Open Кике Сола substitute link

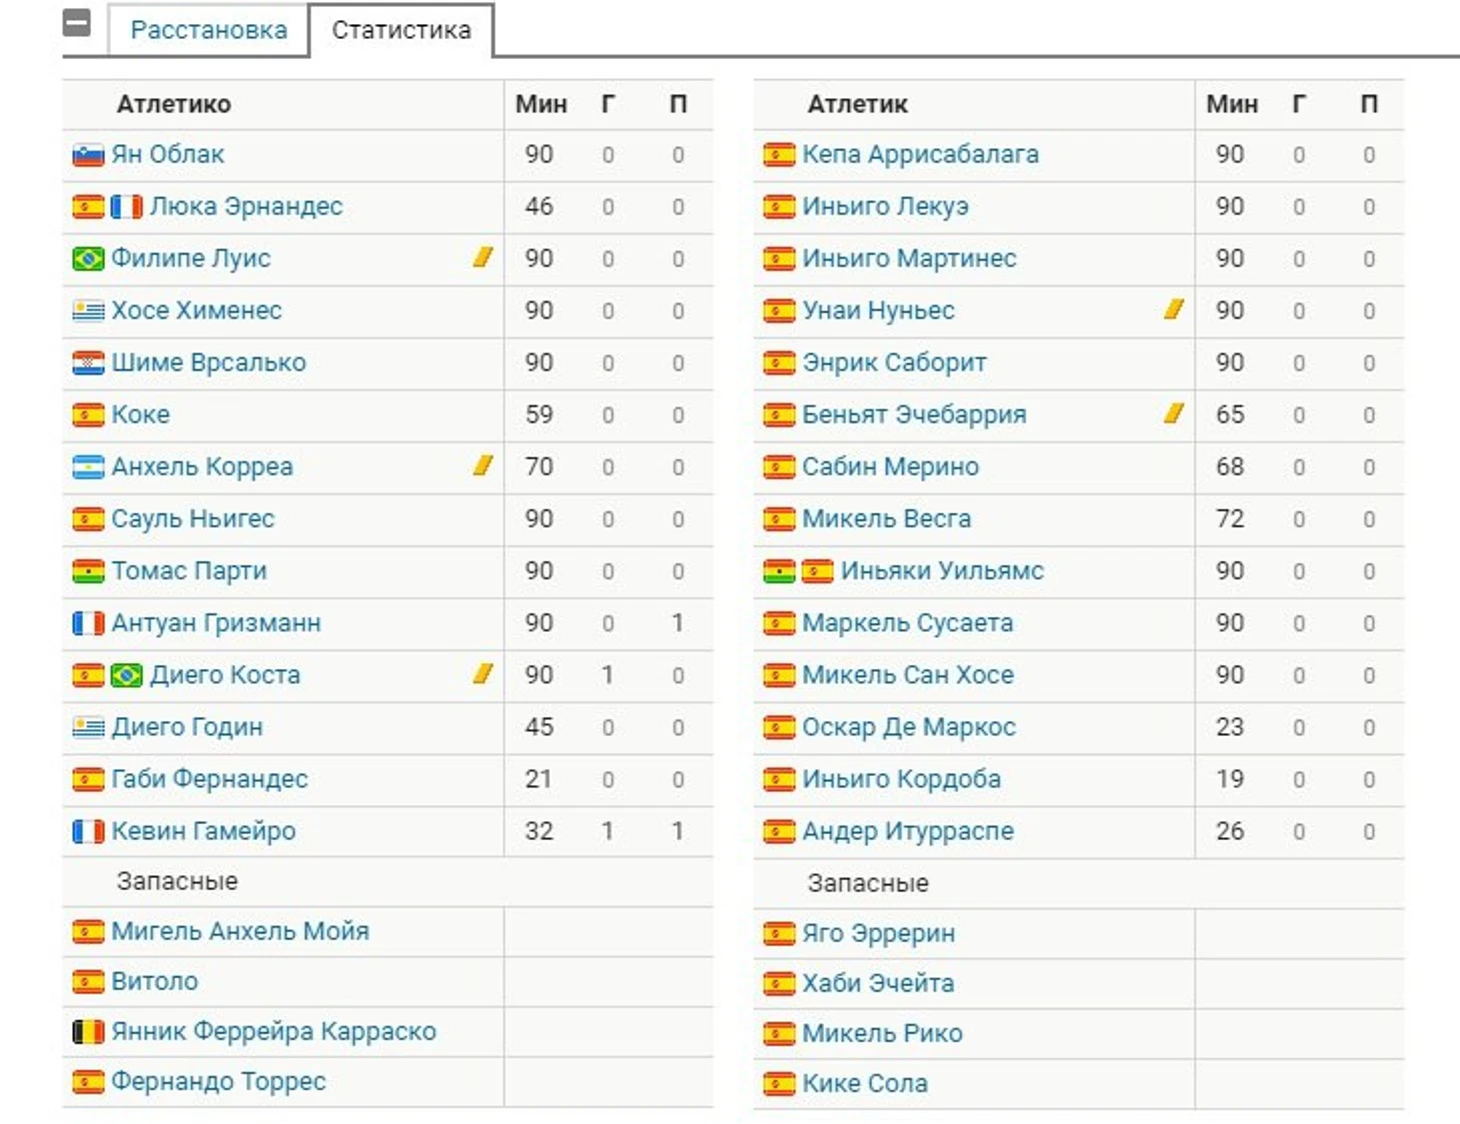pos(865,1083)
